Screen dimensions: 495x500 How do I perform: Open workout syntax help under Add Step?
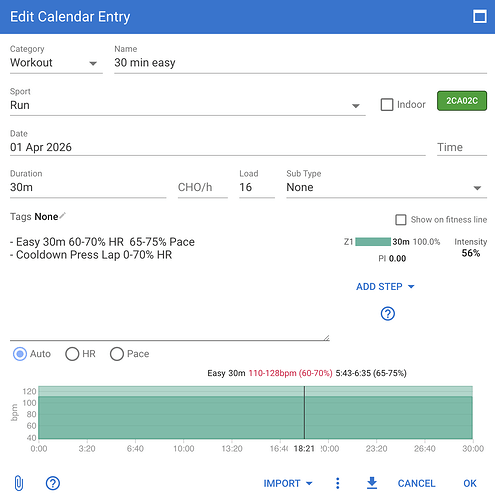click(x=388, y=313)
